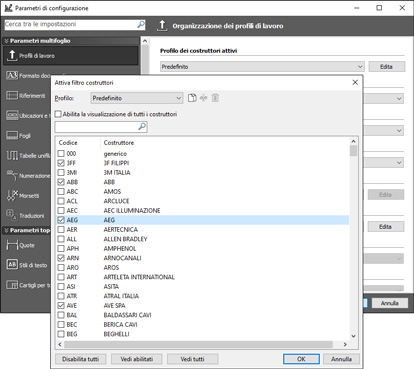Screen dimensions: 414x369
Task: Select the Fogli sidebar icon
Action: (x=12, y=136)
